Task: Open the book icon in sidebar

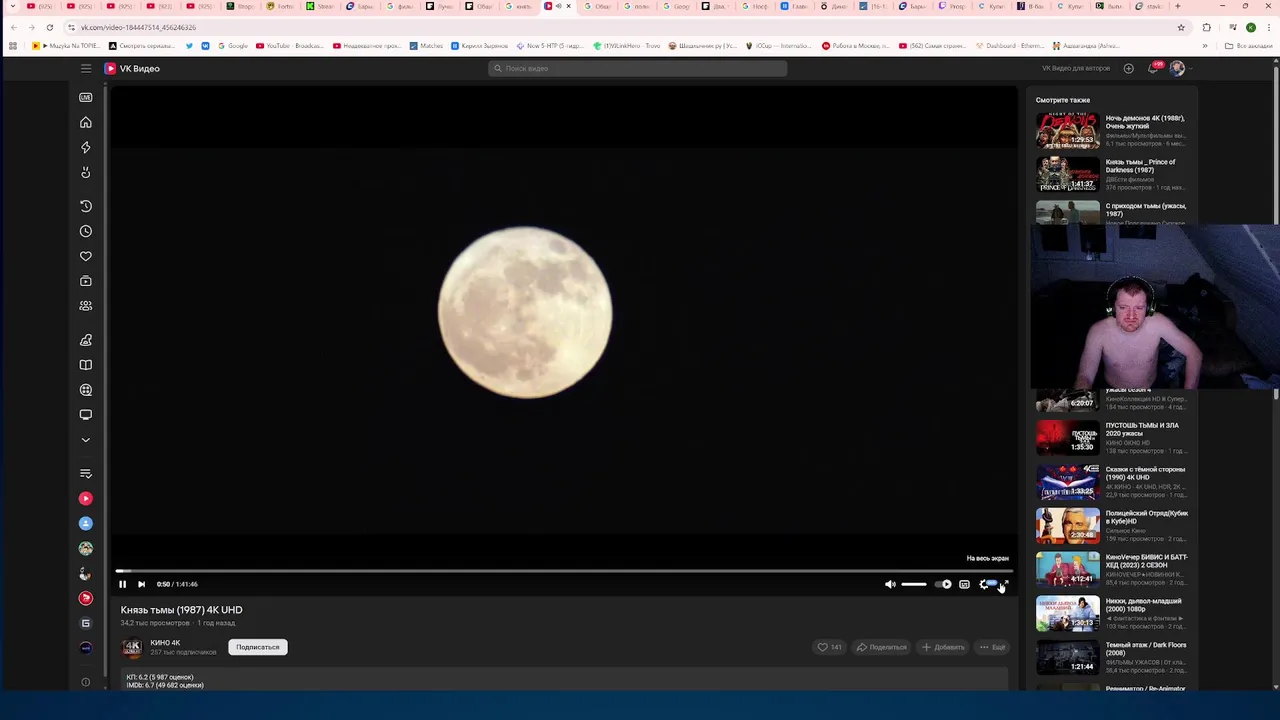Action: pos(86,365)
